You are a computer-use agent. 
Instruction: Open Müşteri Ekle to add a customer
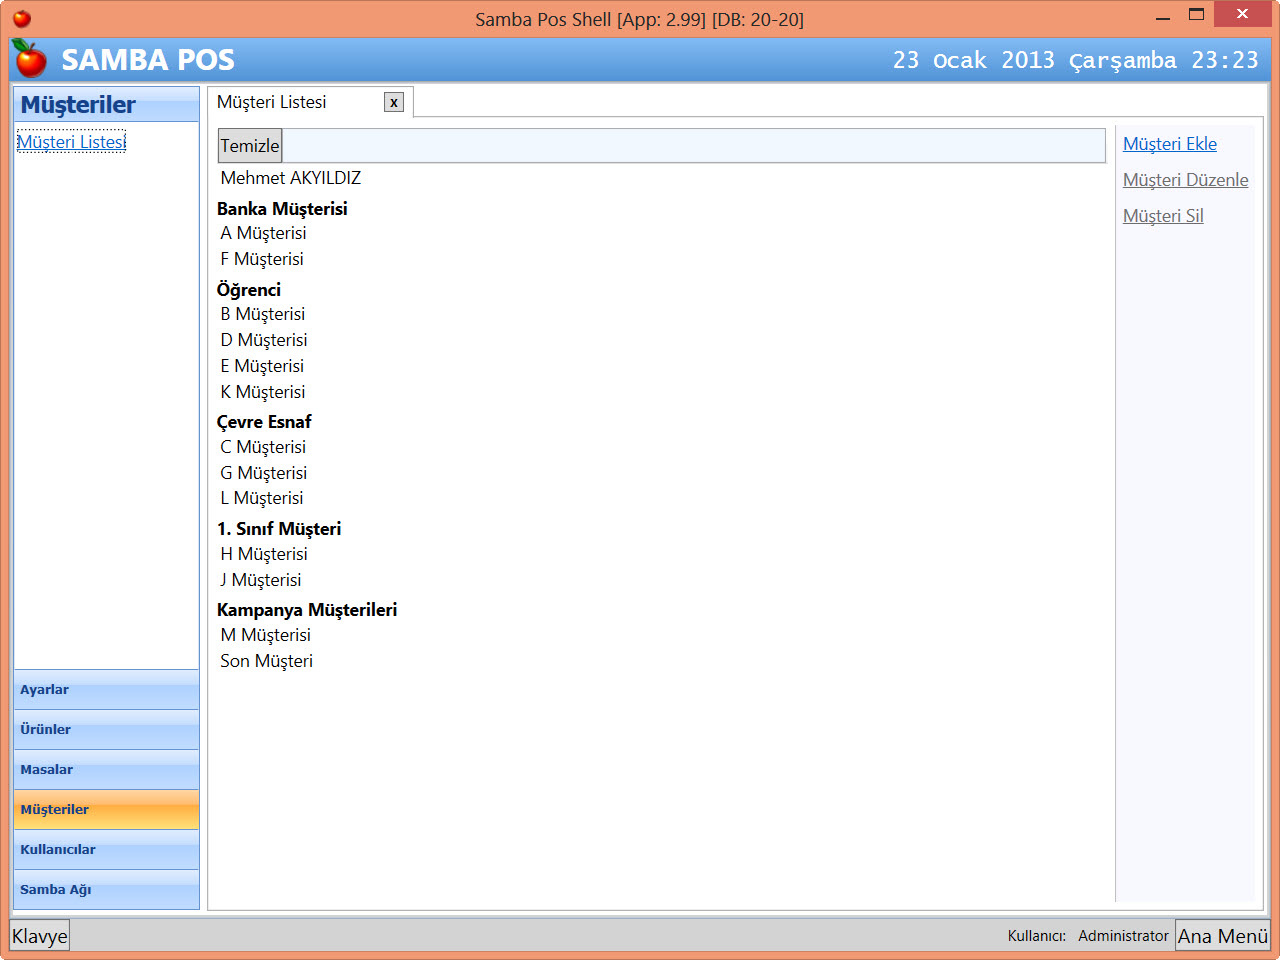pyautogui.click(x=1170, y=143)
